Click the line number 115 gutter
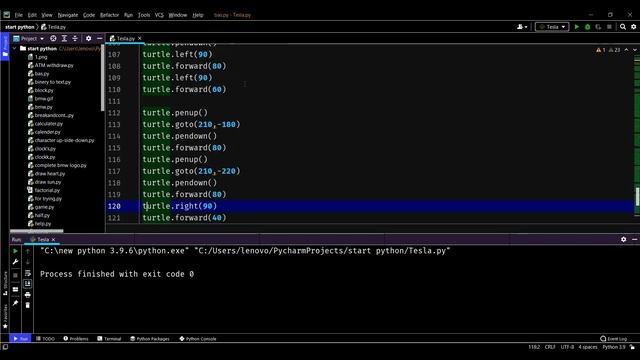Viewport: 640px width, 360px height. (114, 148)
